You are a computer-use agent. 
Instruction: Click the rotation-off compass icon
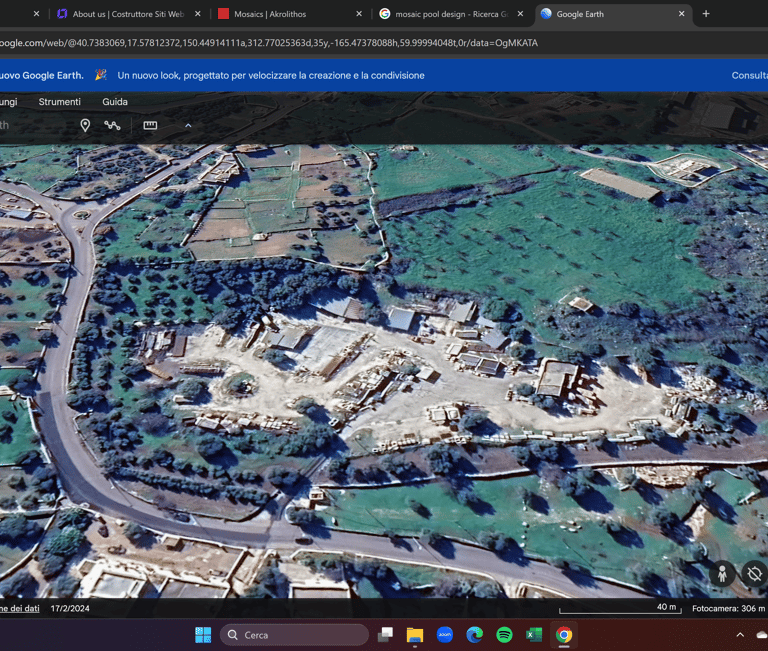coord(754,574)
